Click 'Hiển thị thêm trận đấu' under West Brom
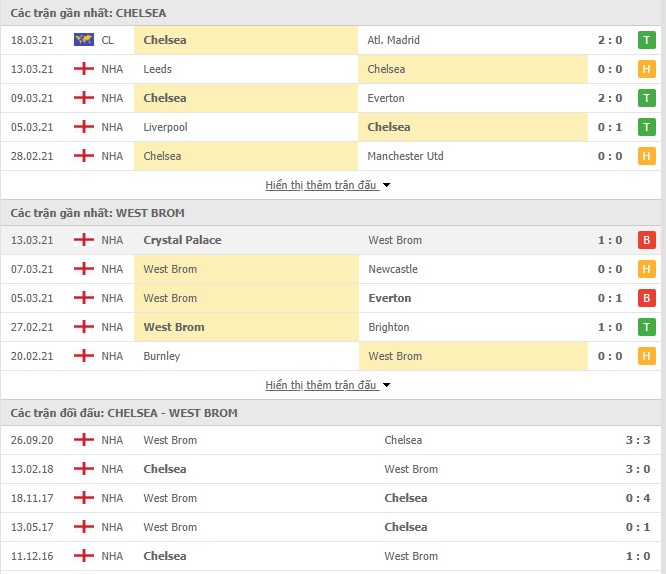This screenshot has width=666, height=574. click(x=322, y=385)
